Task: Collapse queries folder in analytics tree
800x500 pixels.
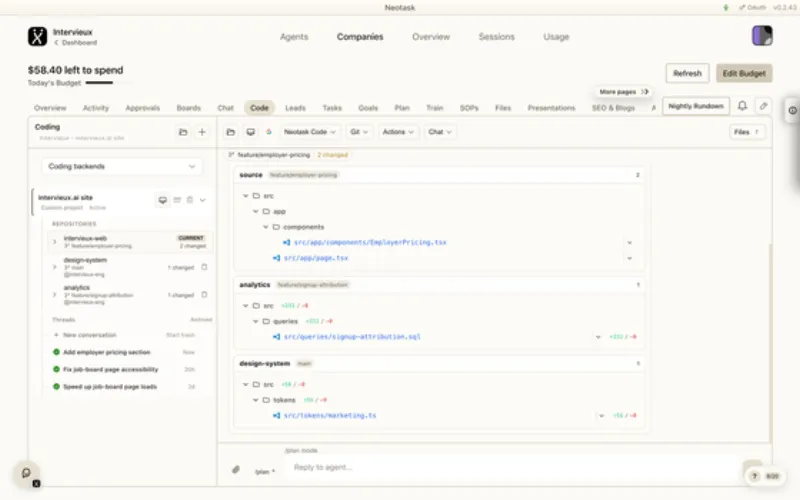Action: (256, 321)
